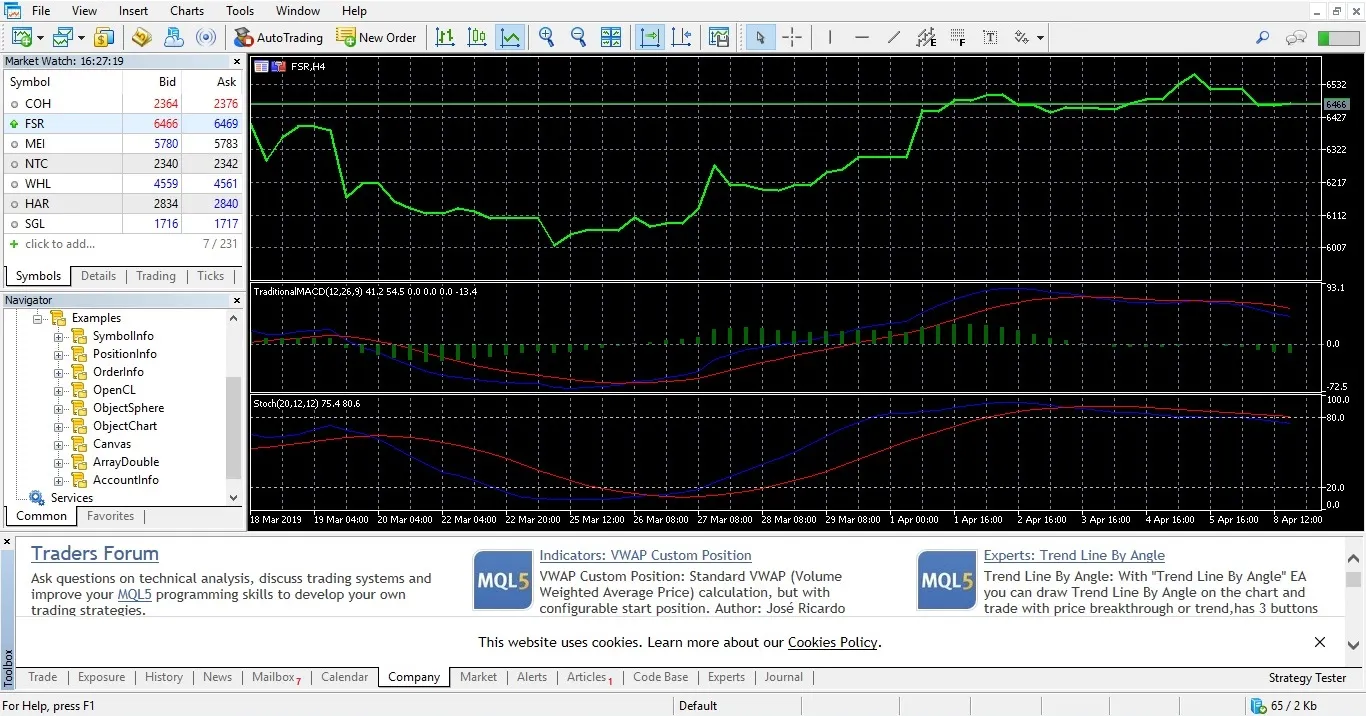Switch to Market Watch Details tab
Screen dimensions: 1366x716
[x=98, y=276]
